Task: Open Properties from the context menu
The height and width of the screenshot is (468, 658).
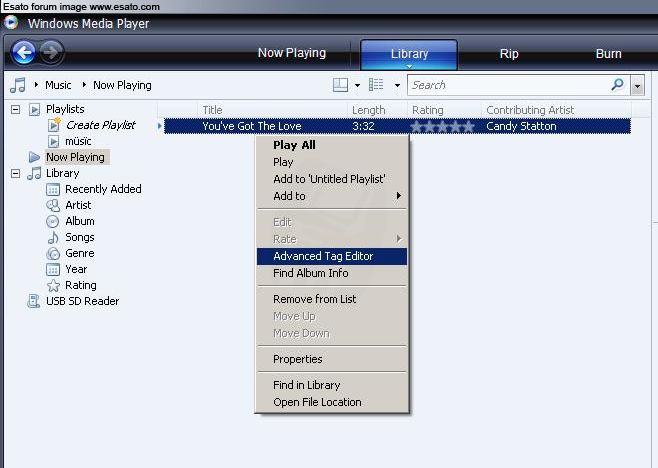Action: (332, 359)
